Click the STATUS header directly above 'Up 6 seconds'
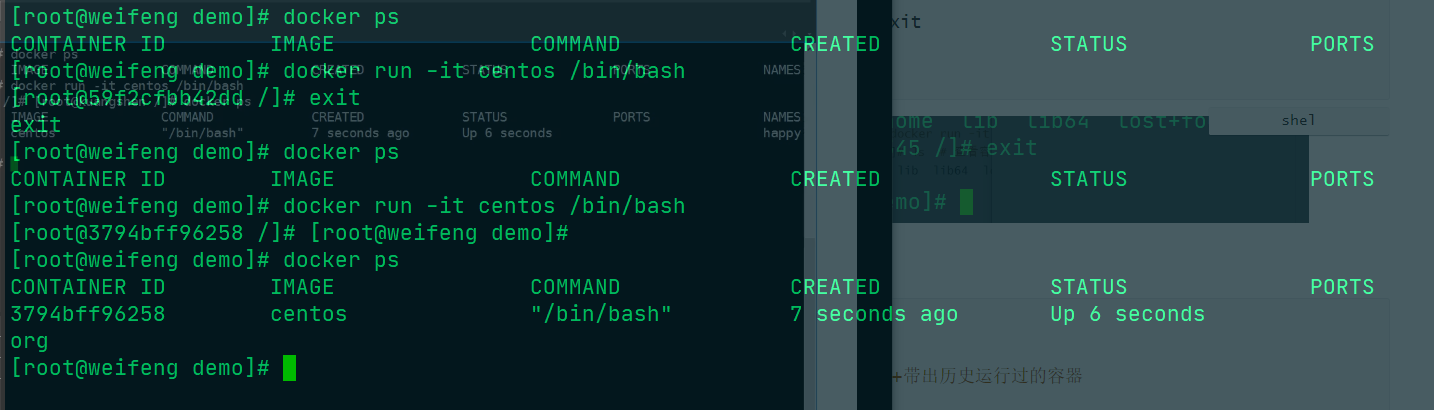1434x410 pixels. coord(1088,287)
